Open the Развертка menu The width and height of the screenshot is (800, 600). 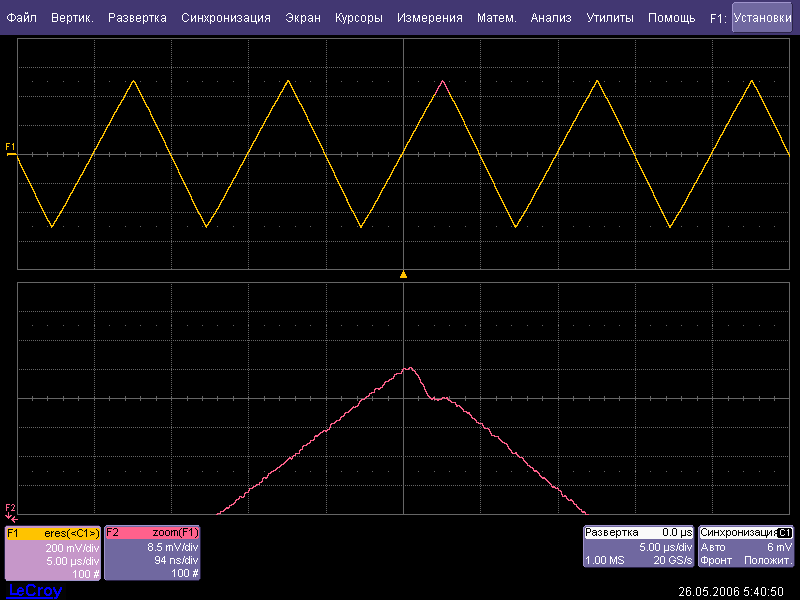coord(137,18)
